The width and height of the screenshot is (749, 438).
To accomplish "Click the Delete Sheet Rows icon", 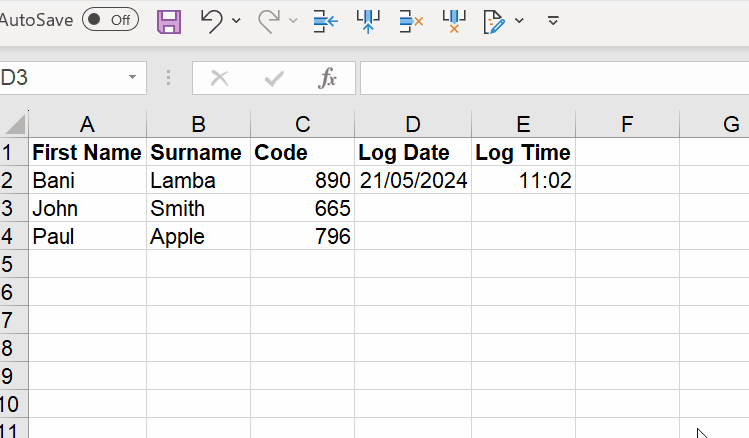I will point(411,20).
